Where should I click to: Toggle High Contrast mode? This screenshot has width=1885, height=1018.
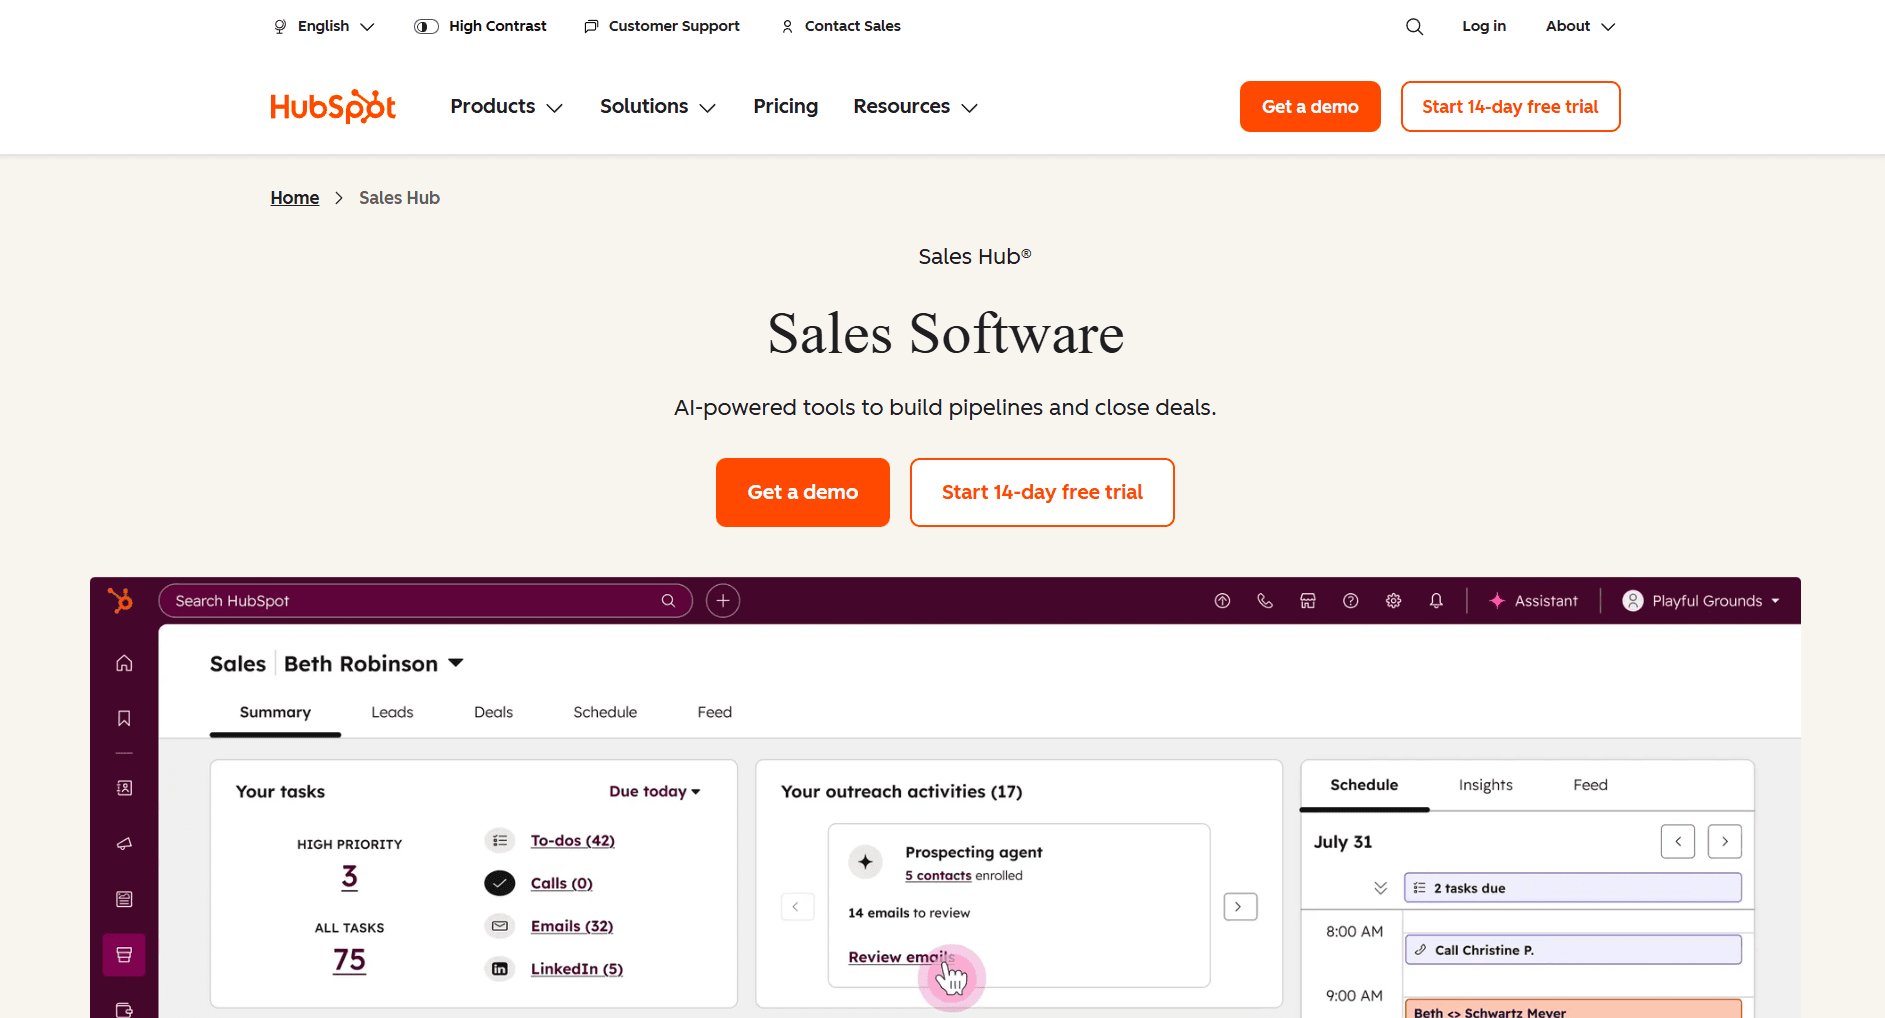pyautogui.click(x=480, y=26)
